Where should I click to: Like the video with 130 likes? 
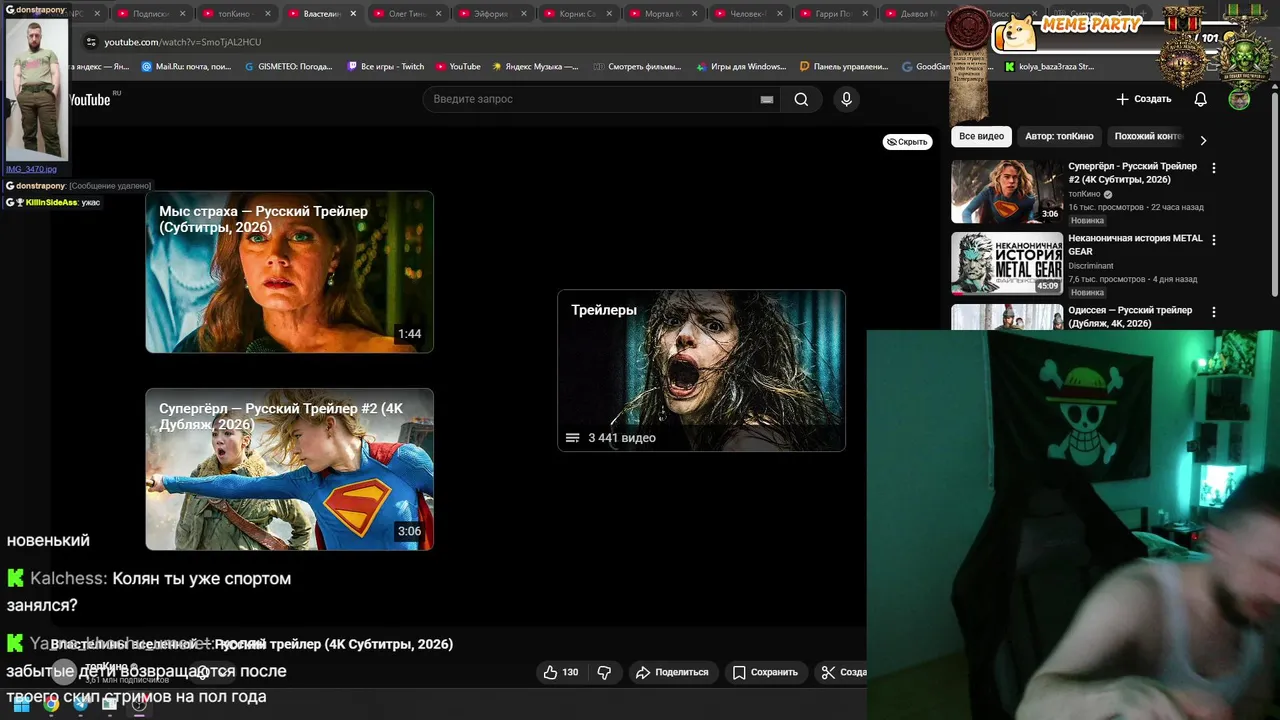tap(561, 672)
